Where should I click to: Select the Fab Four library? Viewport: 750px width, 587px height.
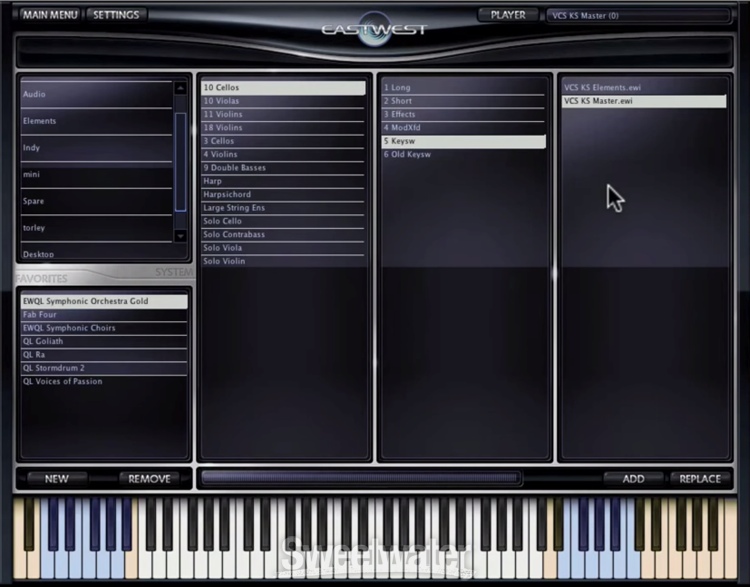104,315
